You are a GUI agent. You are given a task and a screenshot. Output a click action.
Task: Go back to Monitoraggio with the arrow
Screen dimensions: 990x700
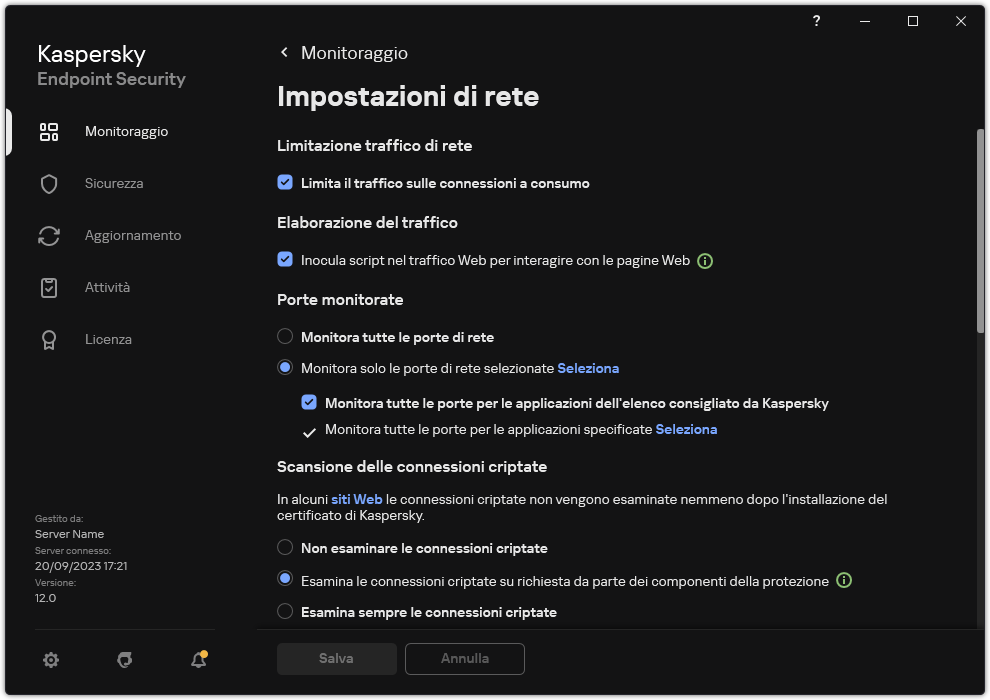(x=283, y=52)
